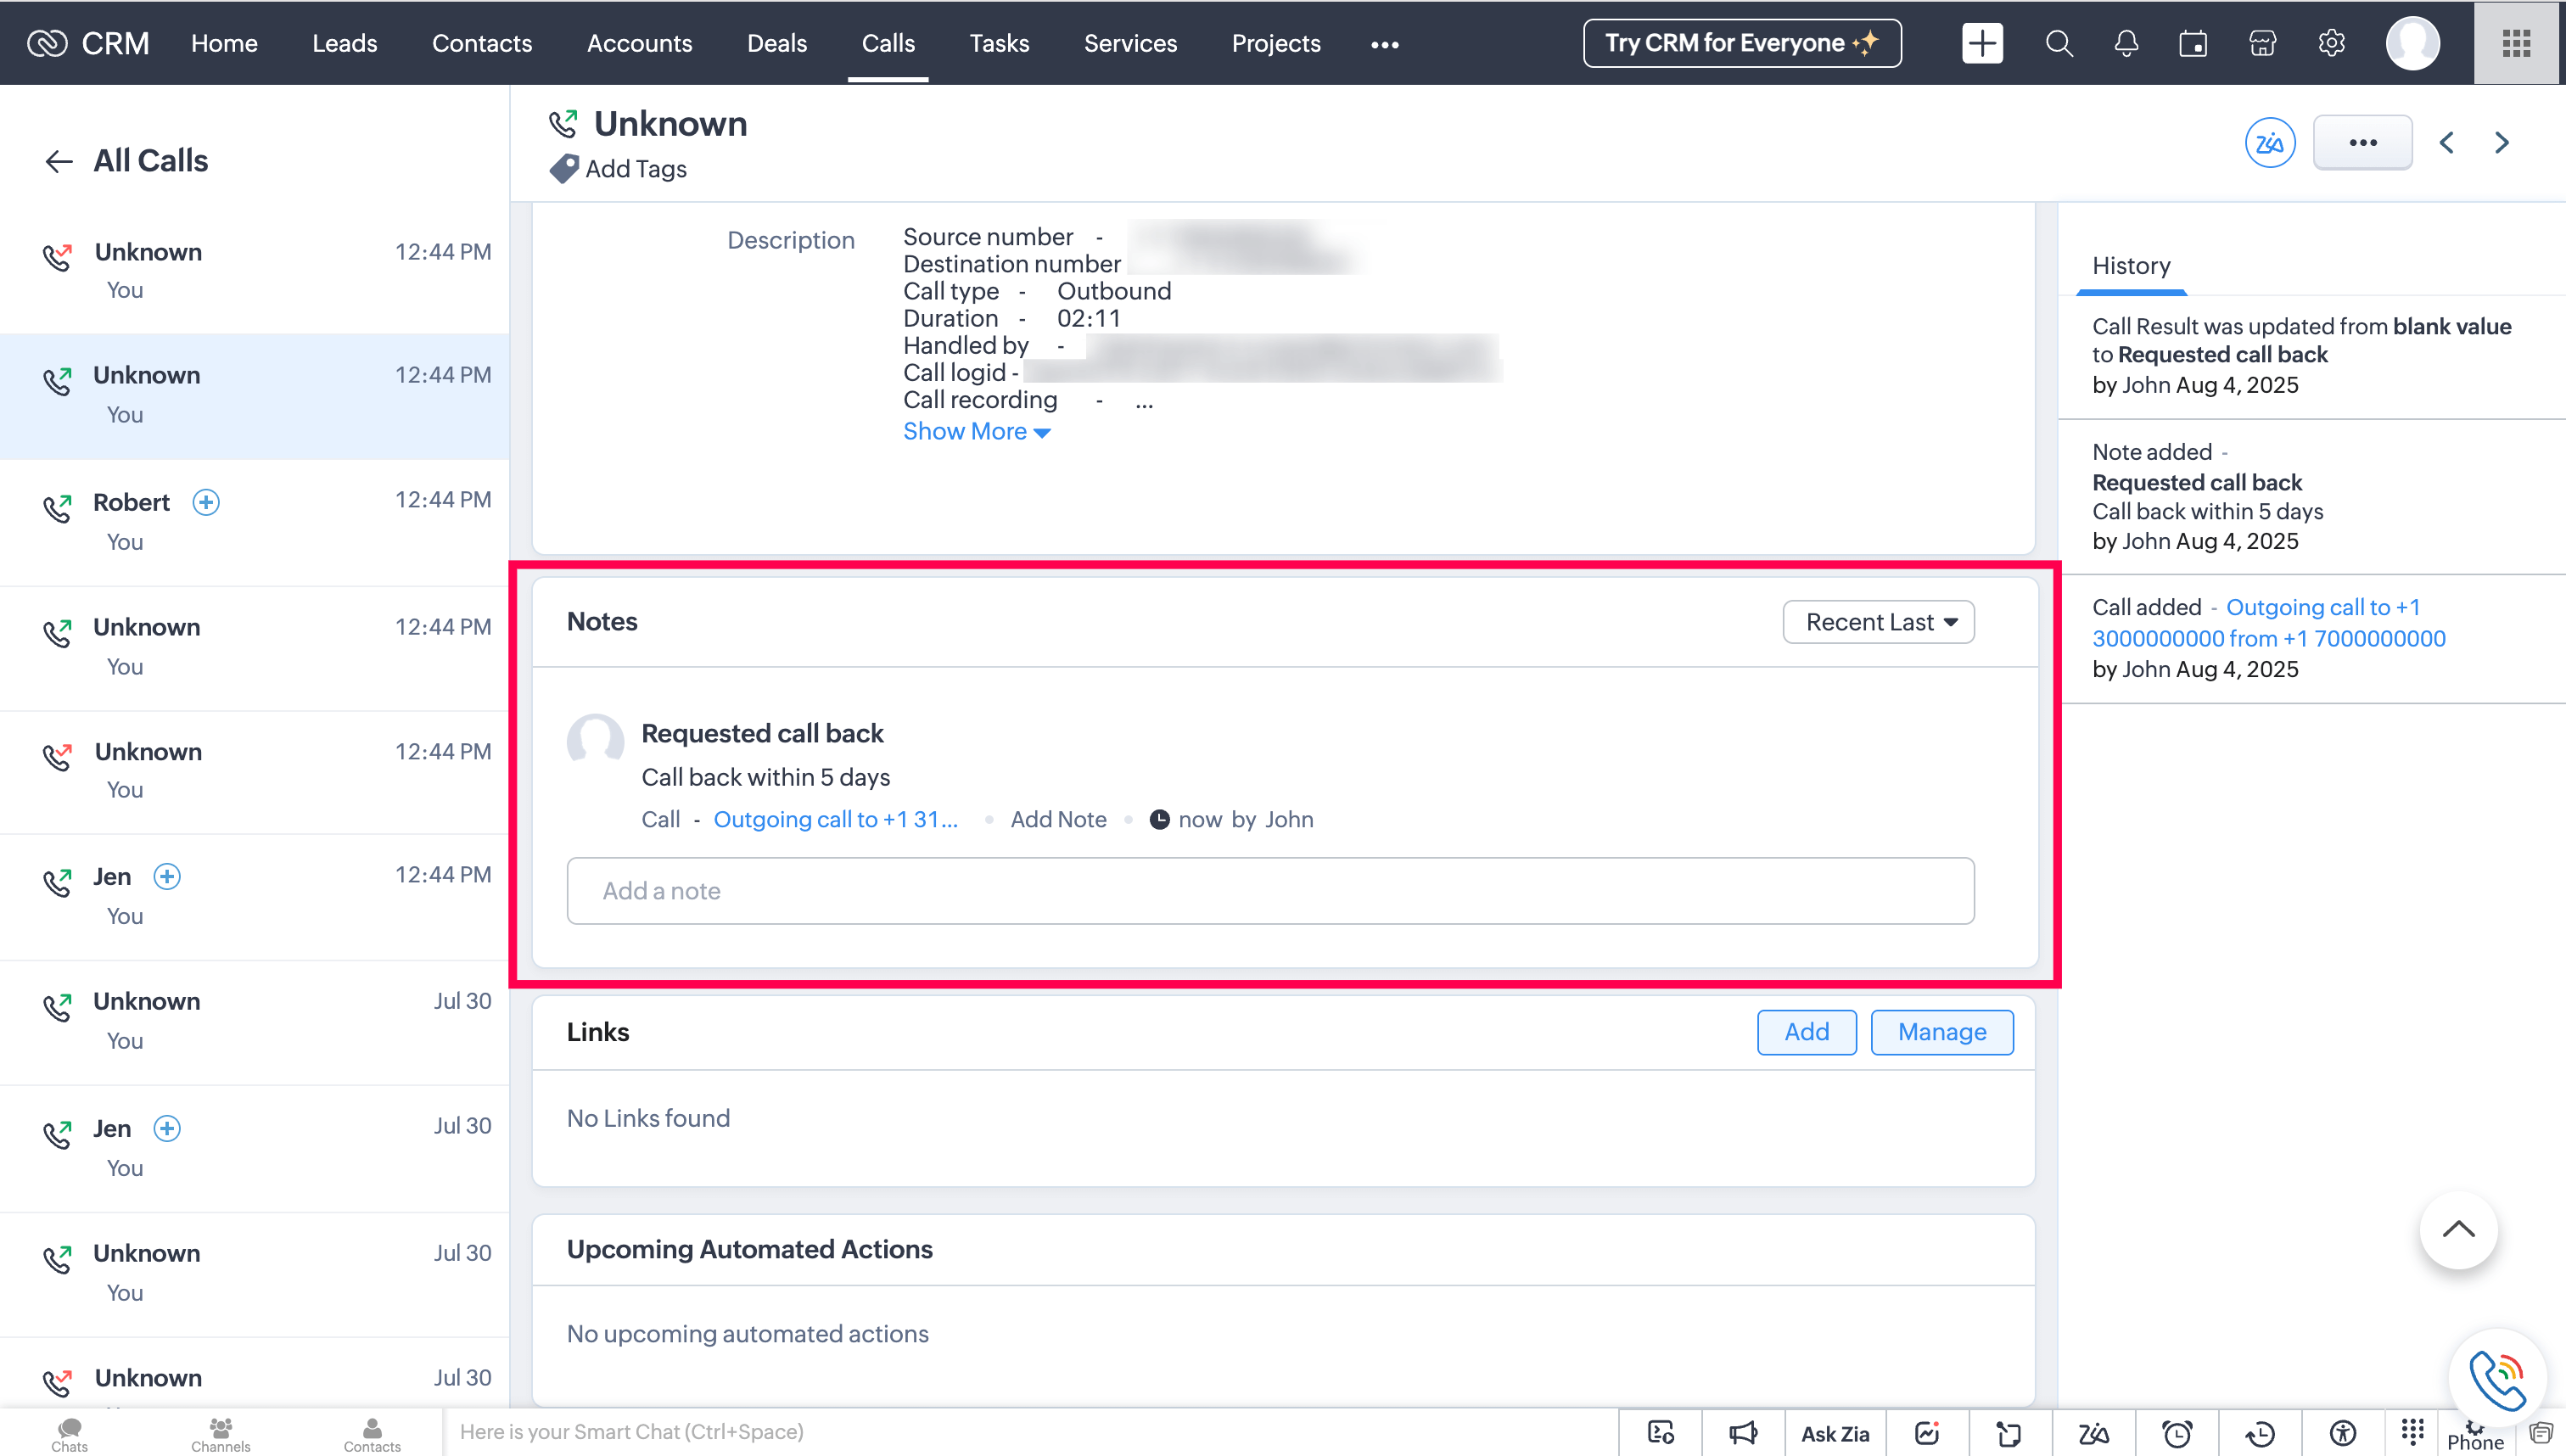Open the apps grid launcher icon
Viewport: 2566px width, 1456px height.
pos(2516,43)
